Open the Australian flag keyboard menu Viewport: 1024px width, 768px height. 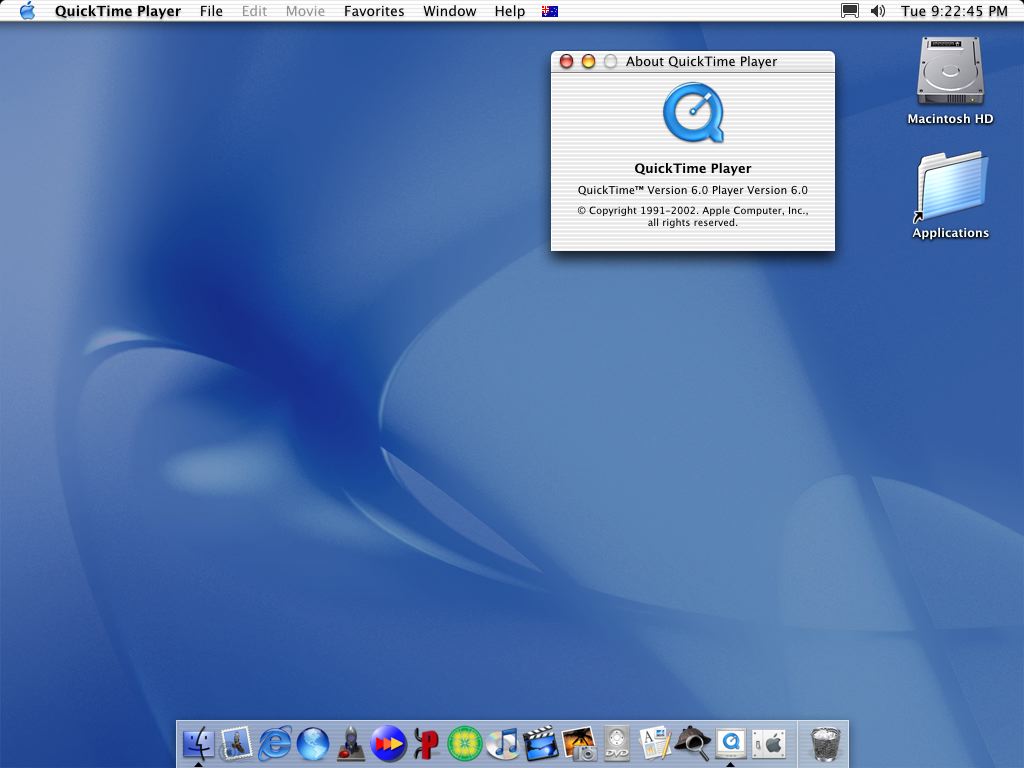[x=550, y=11]
